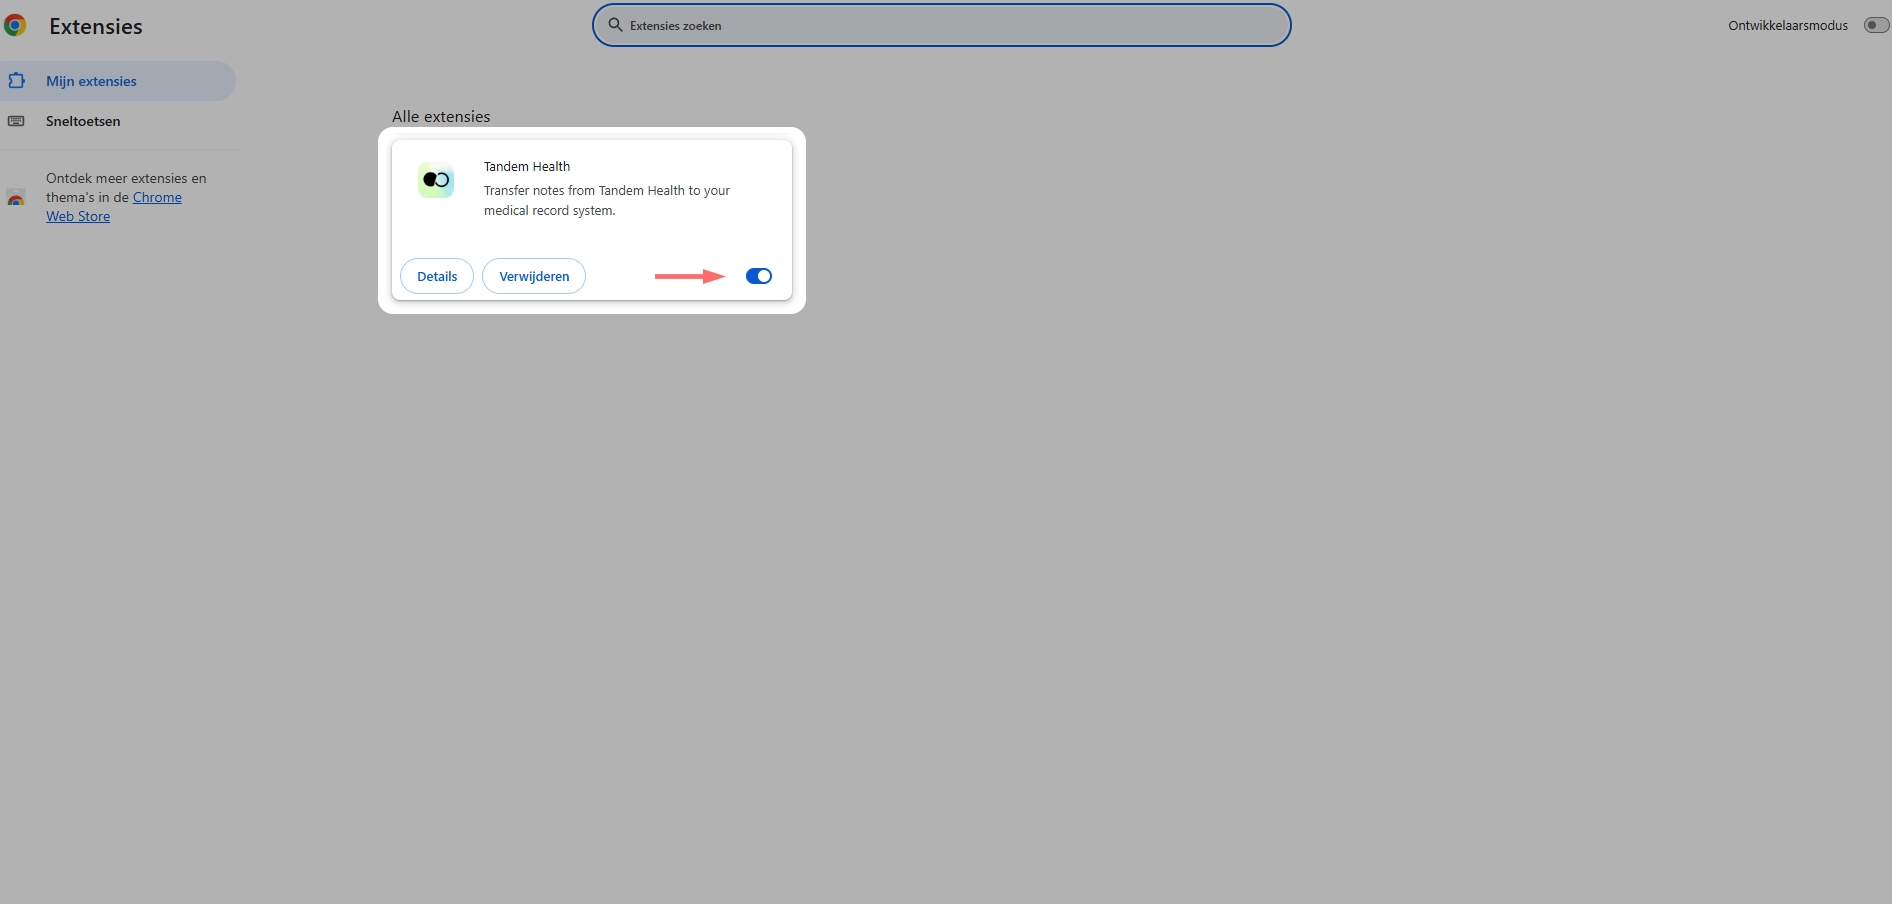The width and height of the screenshot is (1892, 904).
Task: Click Verwijderen to remove Tandem Health
Action: [x=534, y=276]
